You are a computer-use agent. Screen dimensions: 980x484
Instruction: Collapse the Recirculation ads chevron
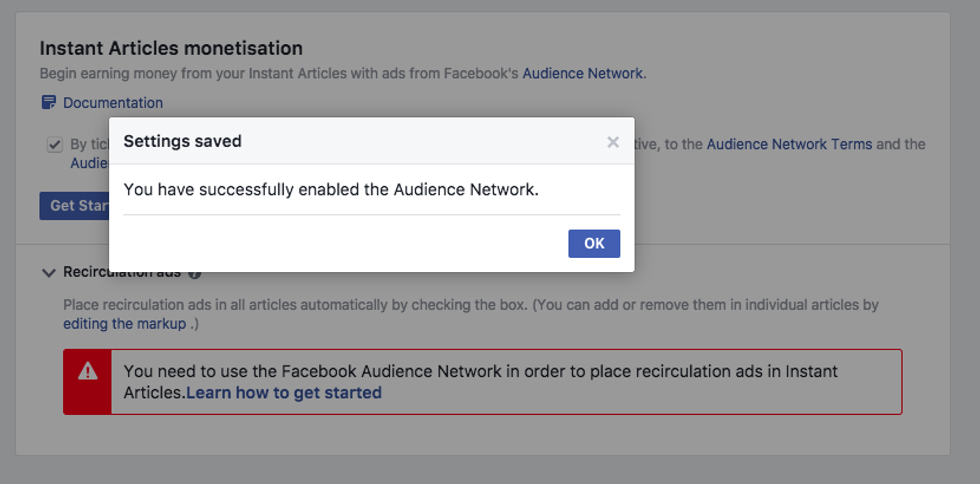click(x=48, y=272)
